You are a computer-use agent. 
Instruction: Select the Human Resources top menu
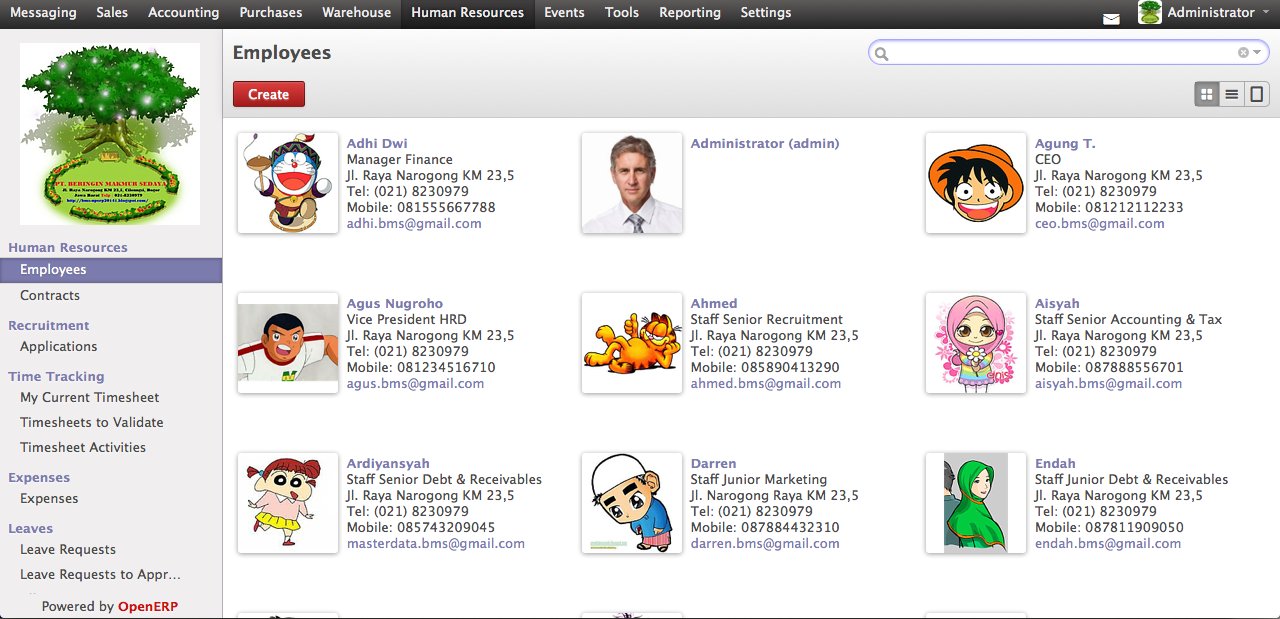pyautogui.click(x=467, y=13)
